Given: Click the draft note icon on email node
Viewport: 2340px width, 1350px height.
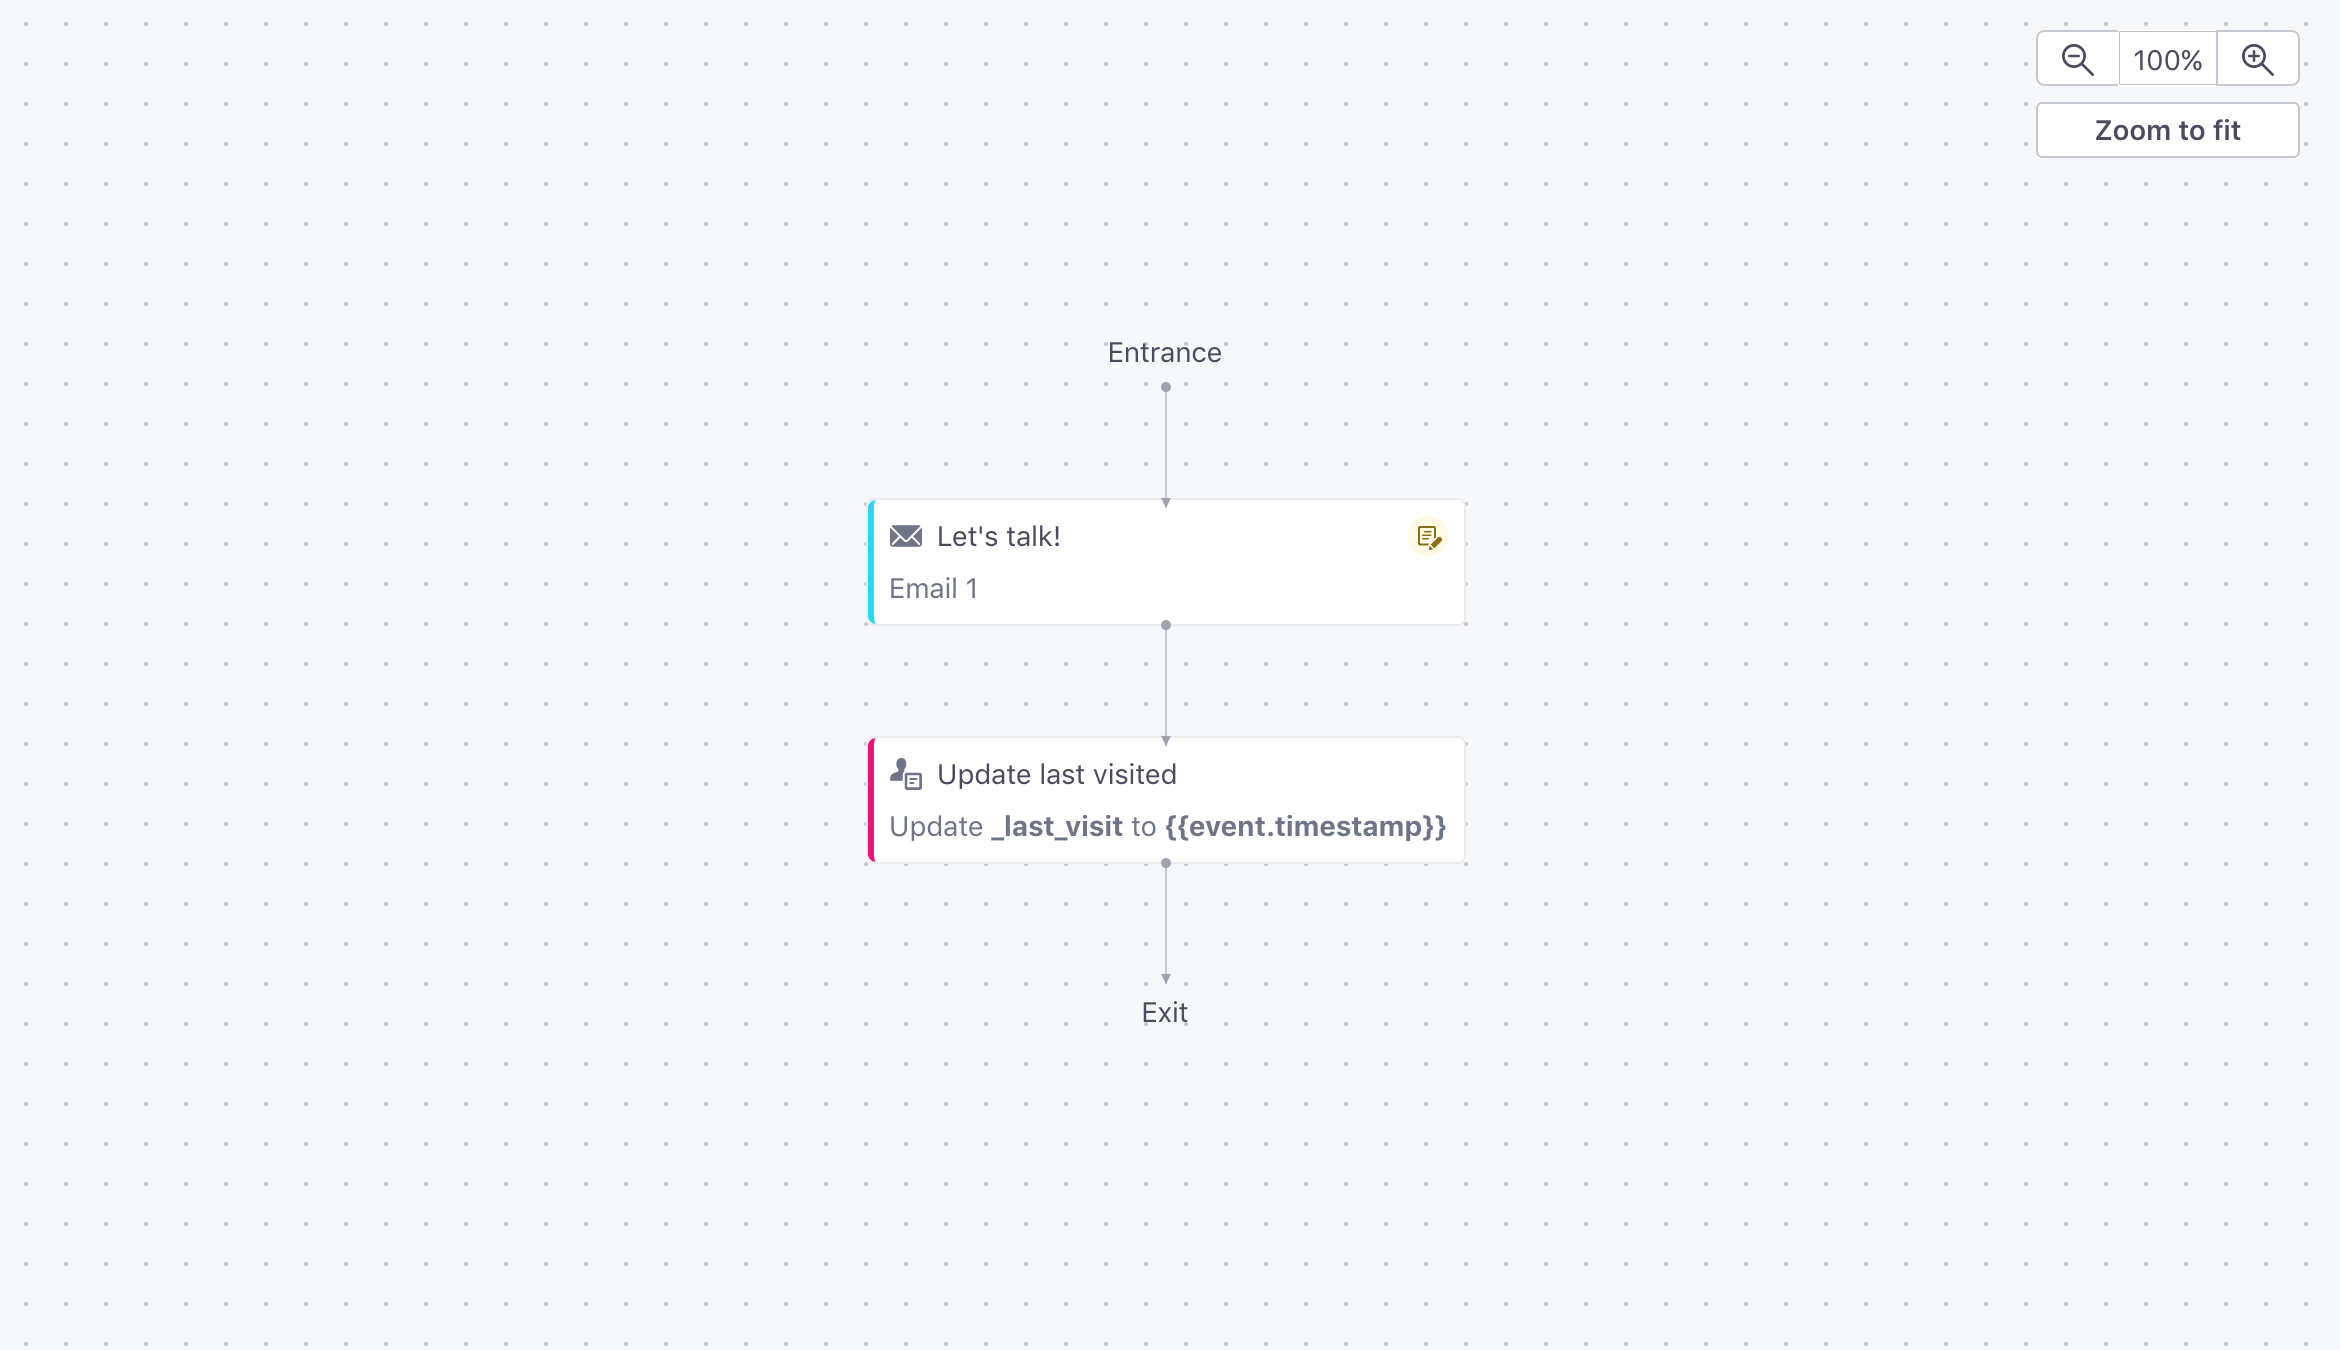Looking at the screenshot, I should (1428, 537).
